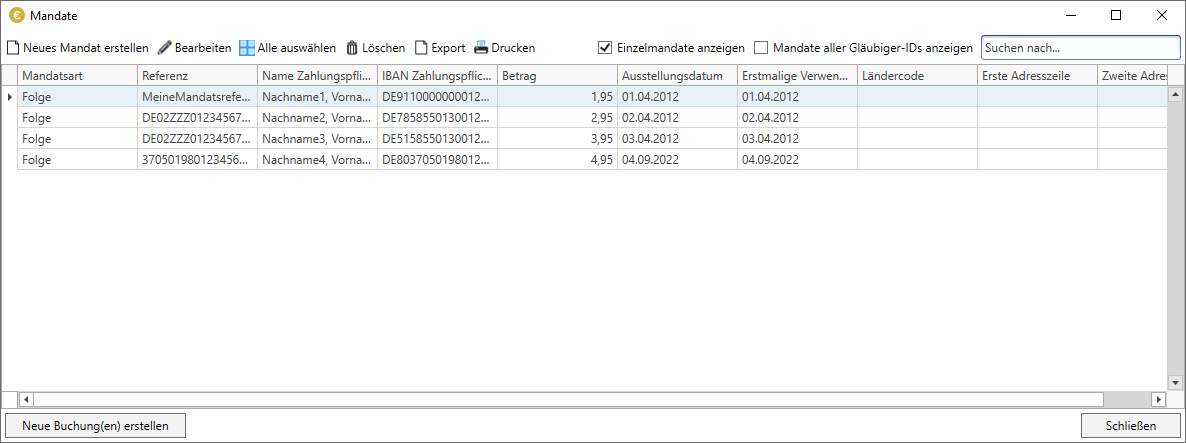
Task: Sort by IBAN Zahlungspflichtiger column header
Action: pyautogui.click(x=437, y=76)
